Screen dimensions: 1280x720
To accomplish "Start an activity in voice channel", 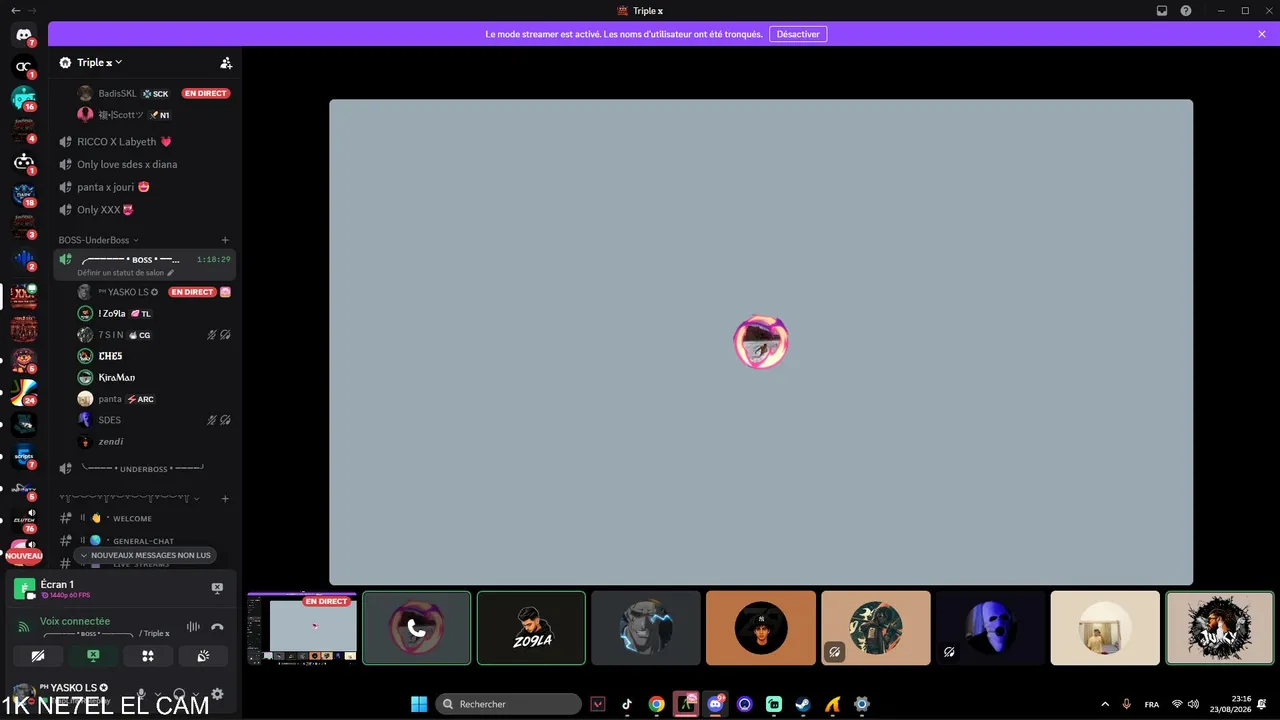I will [x=148, y=656].
